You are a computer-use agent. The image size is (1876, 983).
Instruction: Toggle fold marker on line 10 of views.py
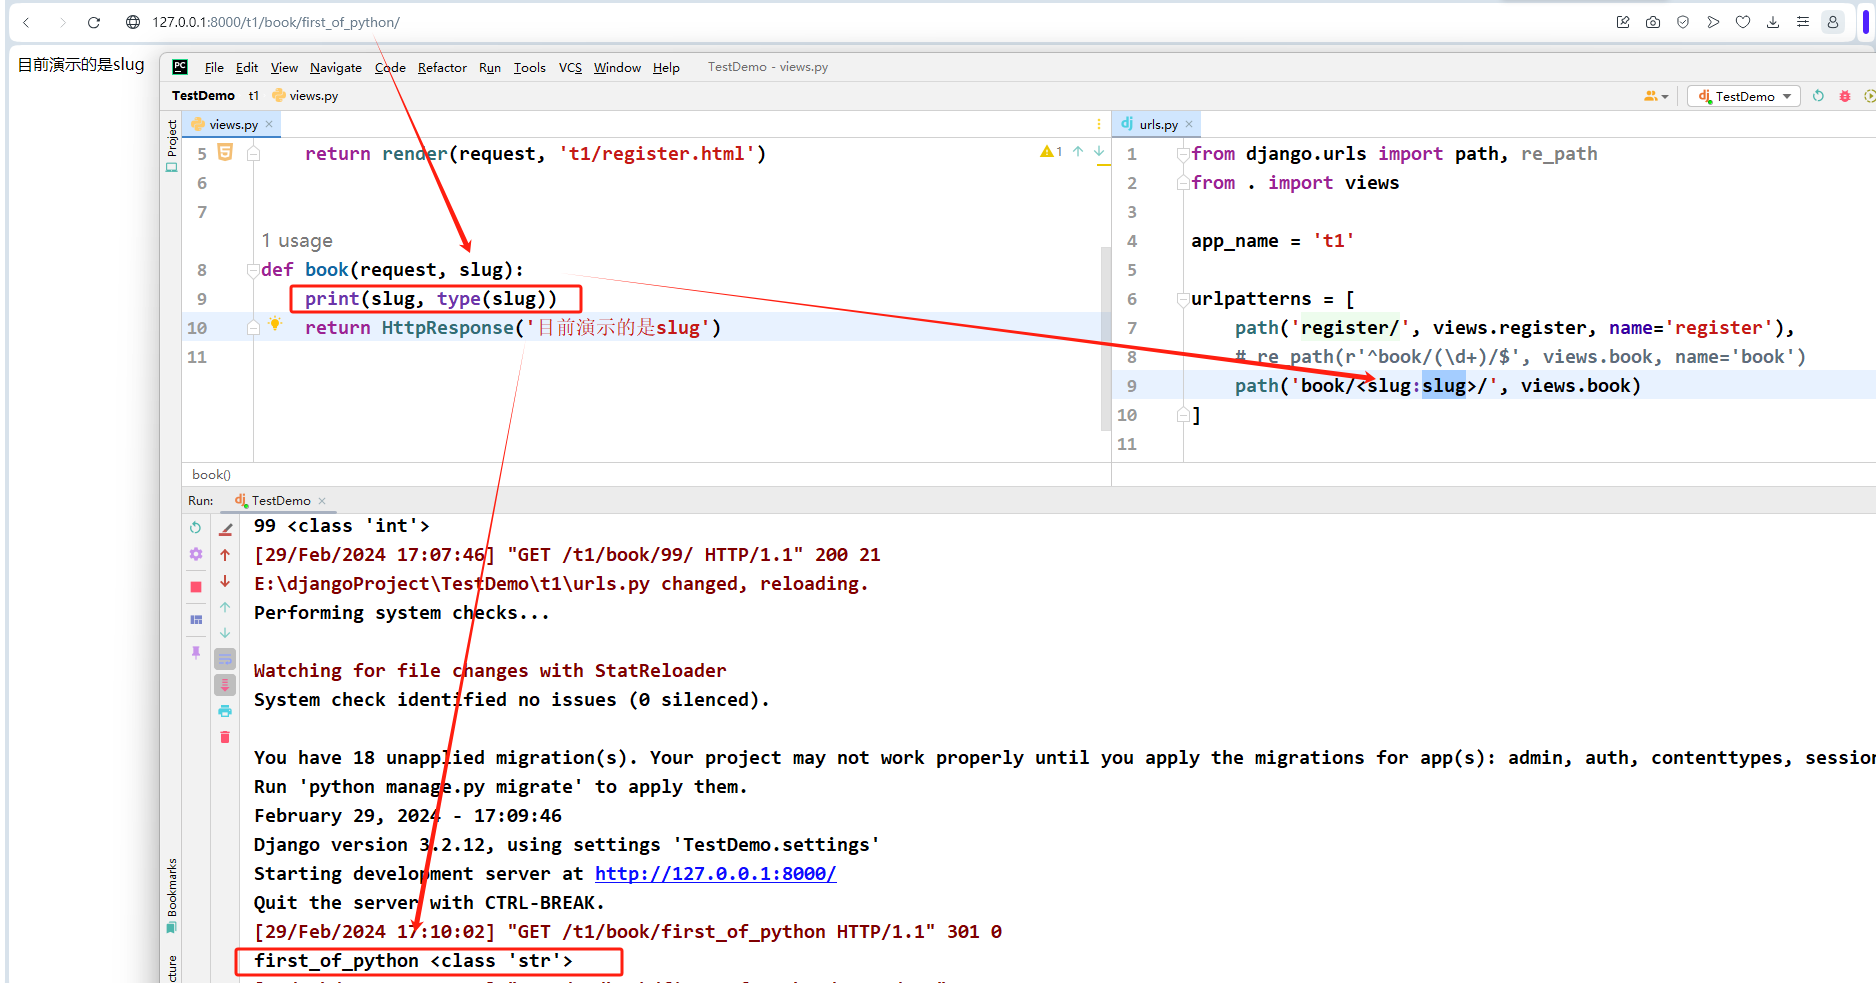(x=253, y=328)
